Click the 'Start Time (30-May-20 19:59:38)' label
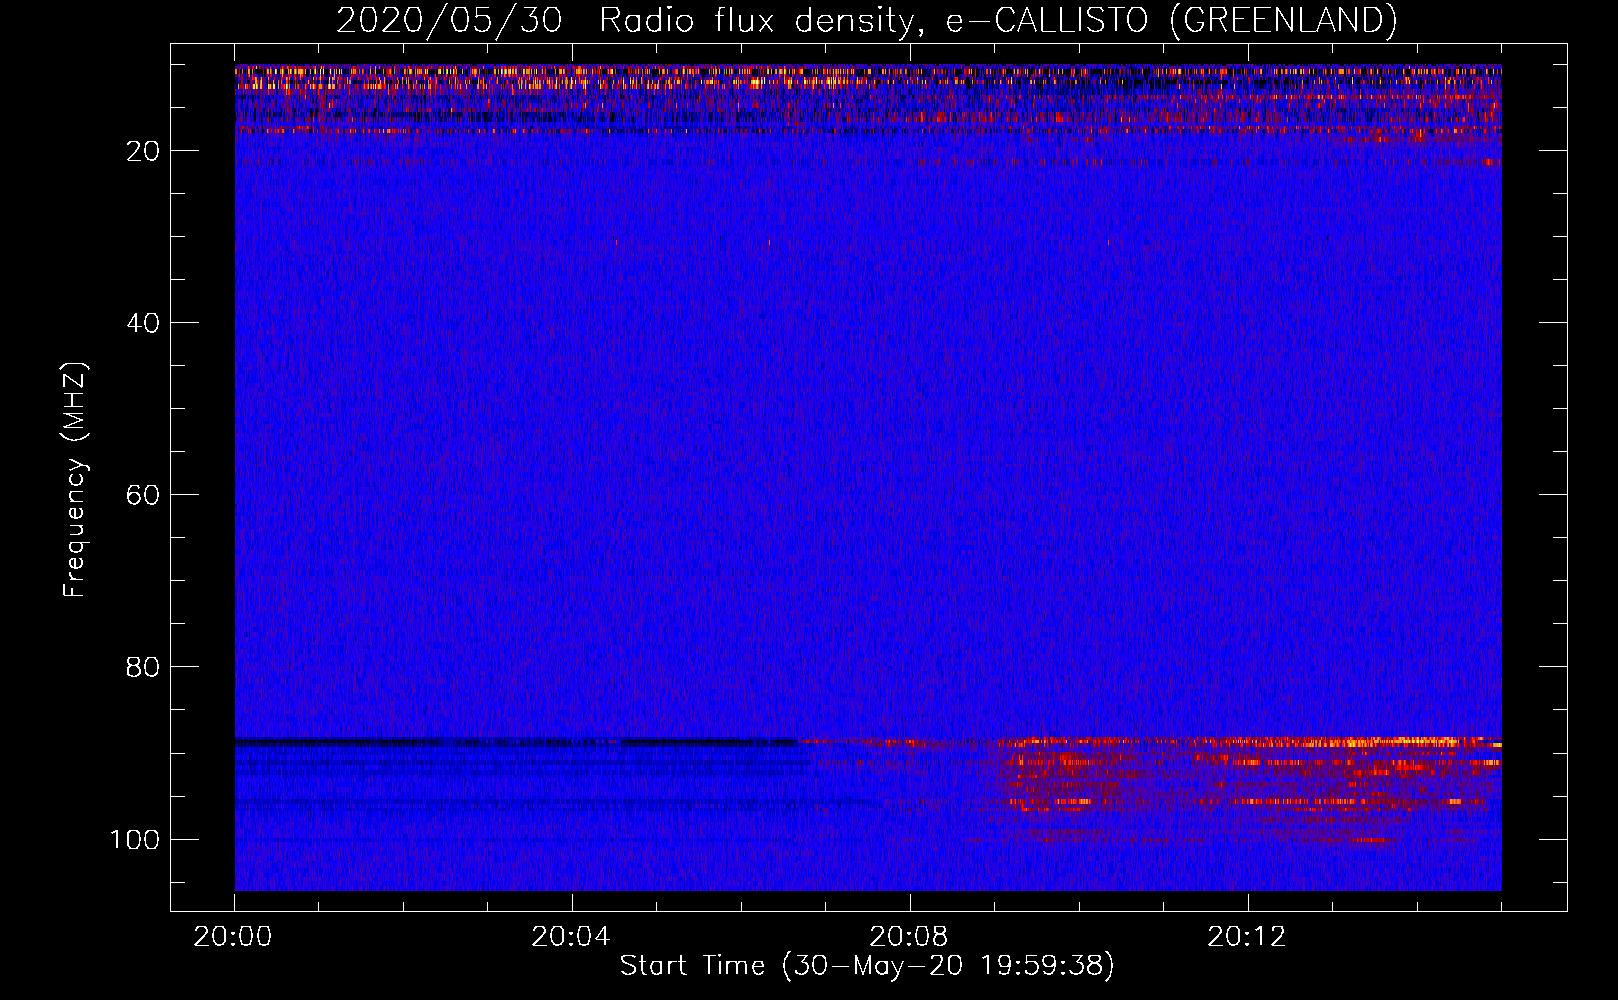This screenshot has width=1618, height=1000. tap(867, 966)
